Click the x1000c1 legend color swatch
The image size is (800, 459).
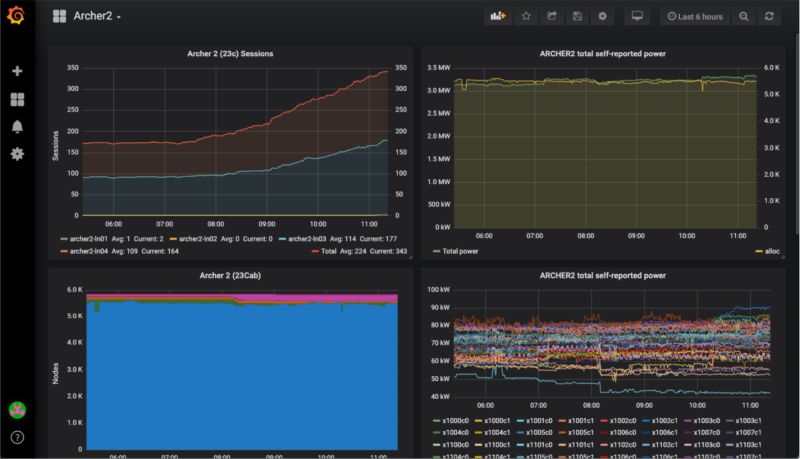(479, 421)
